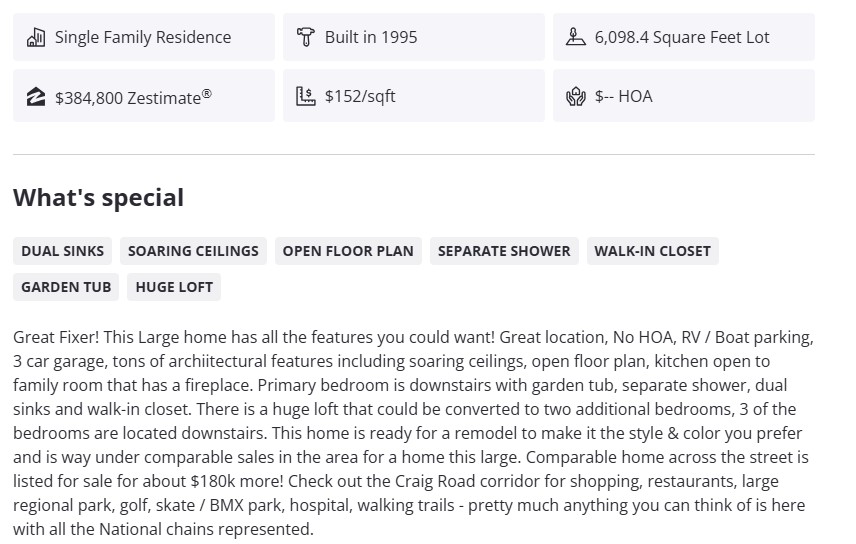Click the HUGE LOFT tag
This screenshot has height=544, width=856.
[x=174, y=287]
